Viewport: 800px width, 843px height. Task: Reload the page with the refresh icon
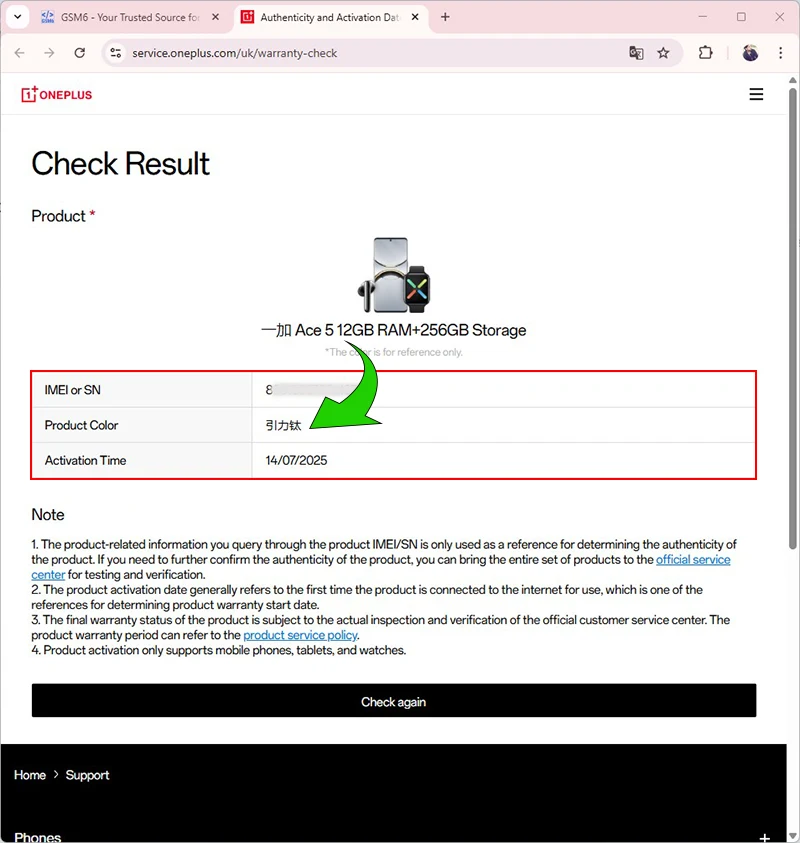click(80, 53)
